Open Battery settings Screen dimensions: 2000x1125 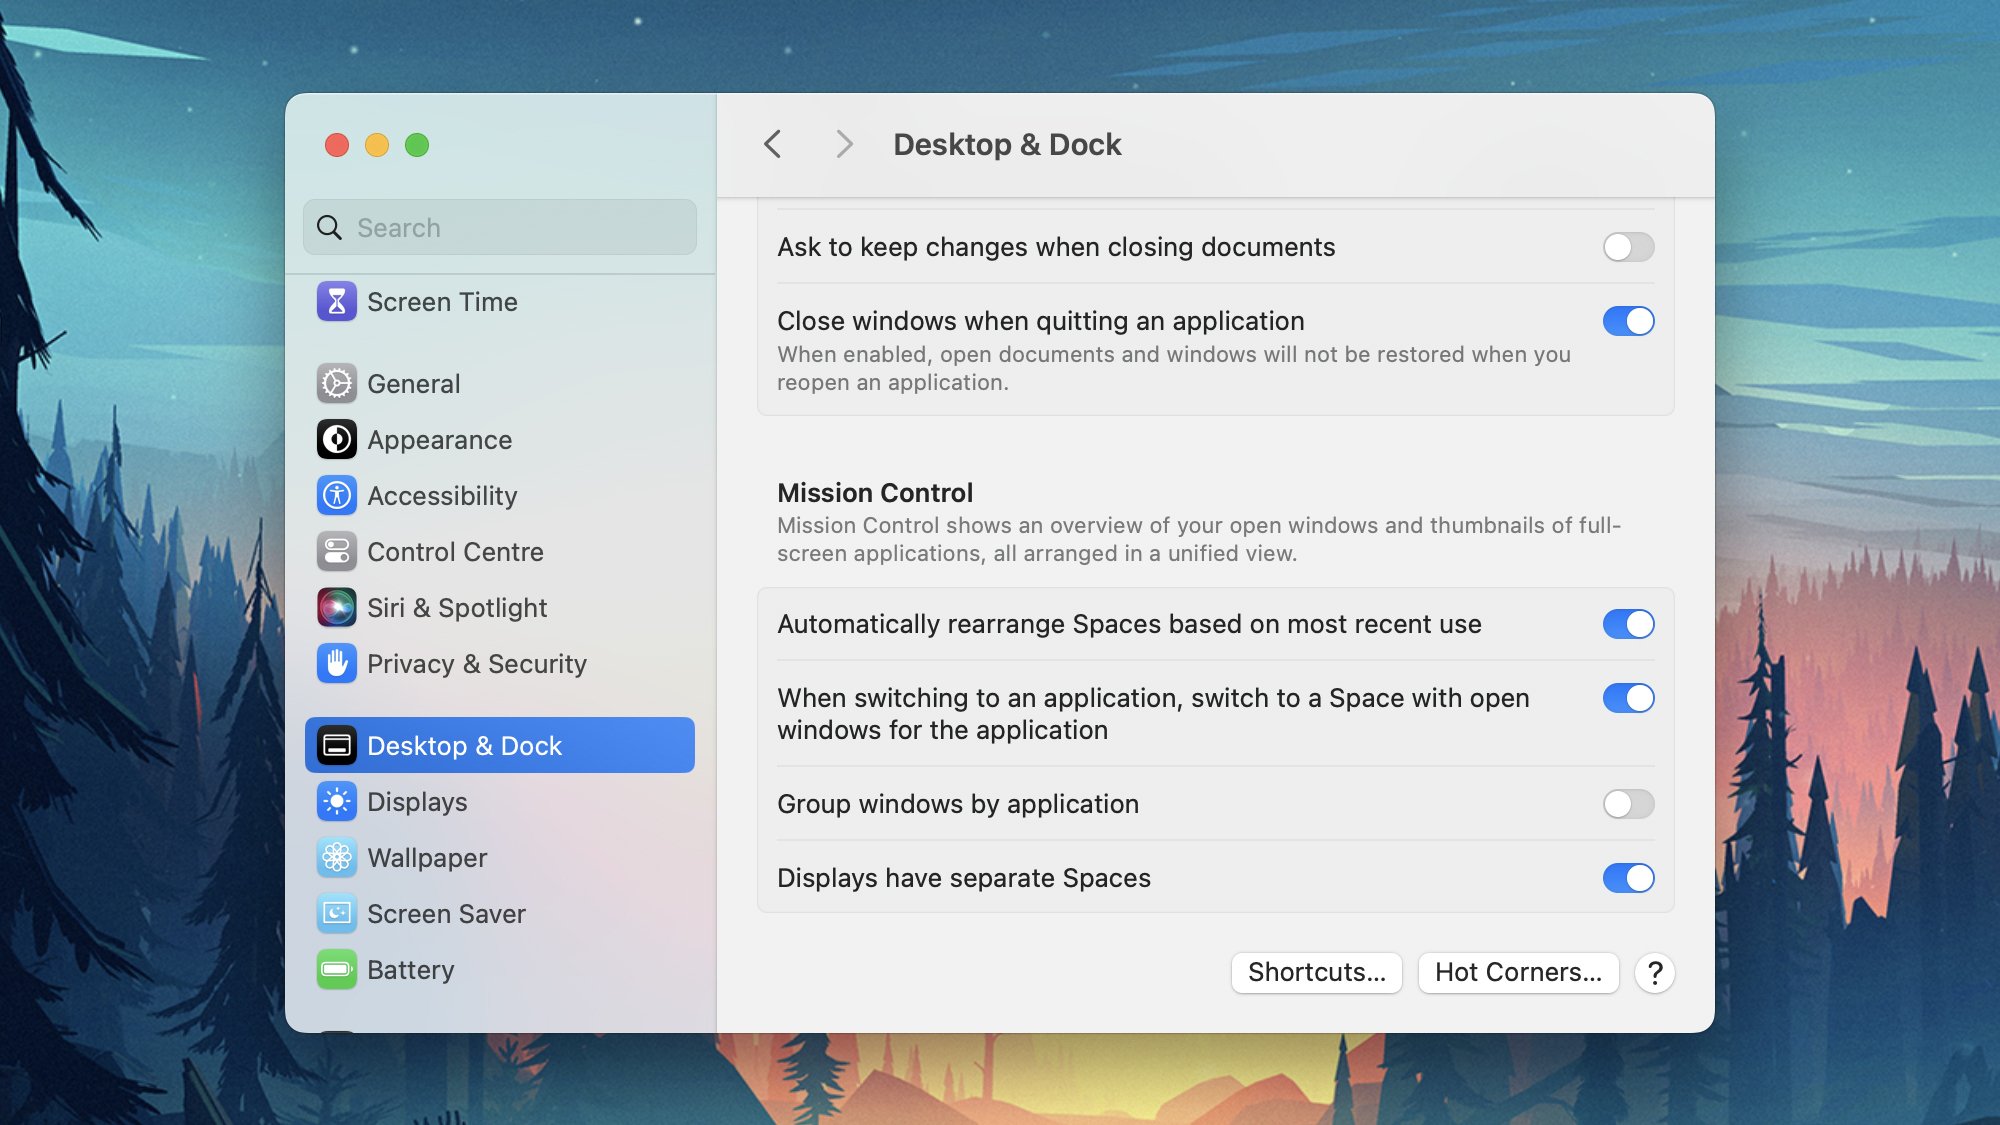(x=410, y=969)
